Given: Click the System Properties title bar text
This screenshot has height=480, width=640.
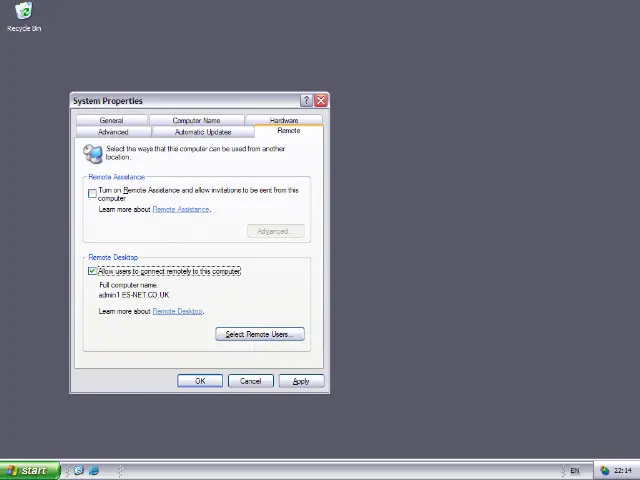Looking at the screenshot, I should click(108, 101).
